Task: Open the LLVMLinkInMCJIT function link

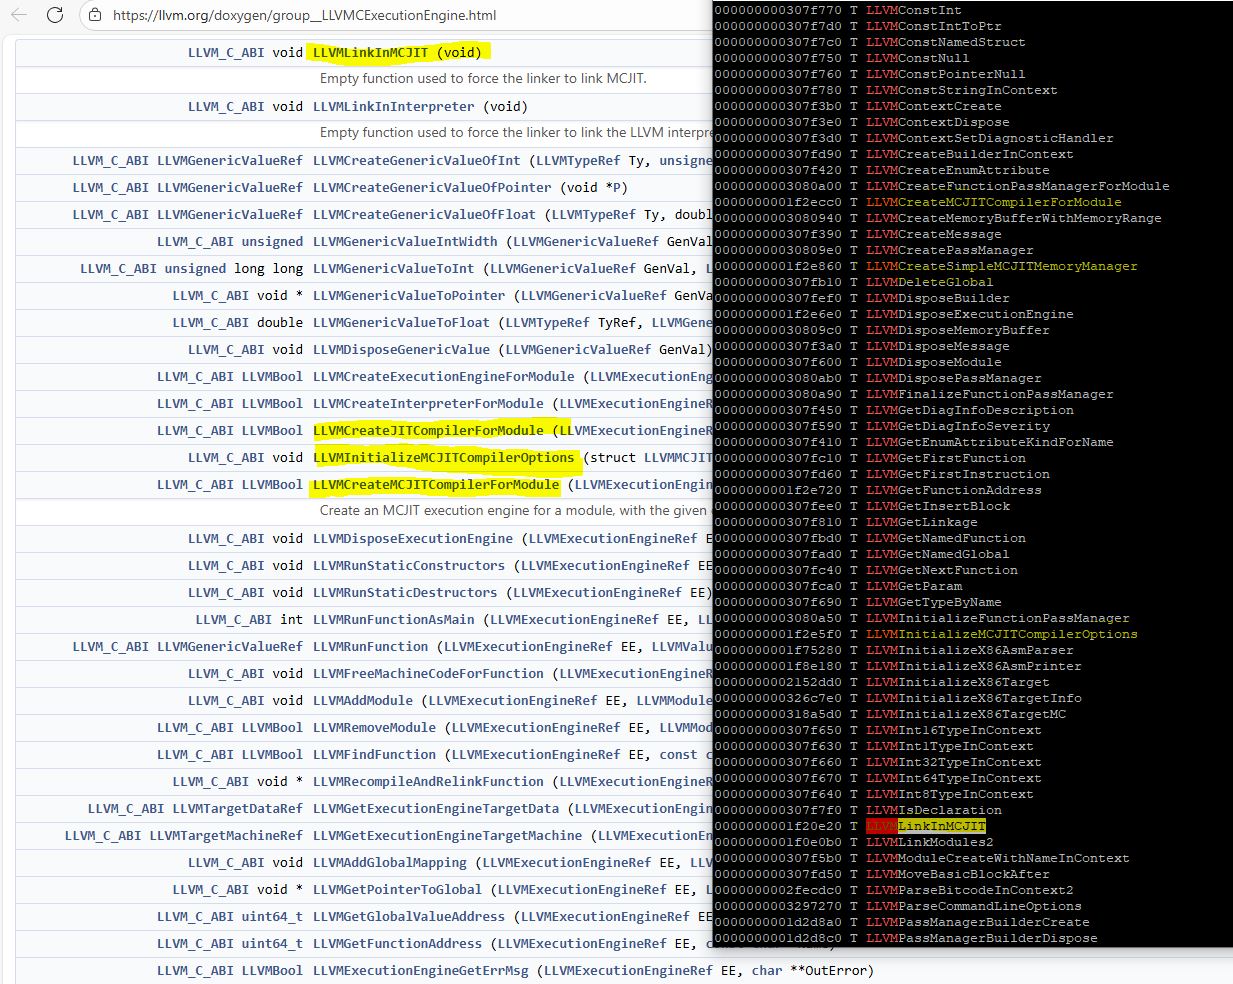Action: point(370,53)
